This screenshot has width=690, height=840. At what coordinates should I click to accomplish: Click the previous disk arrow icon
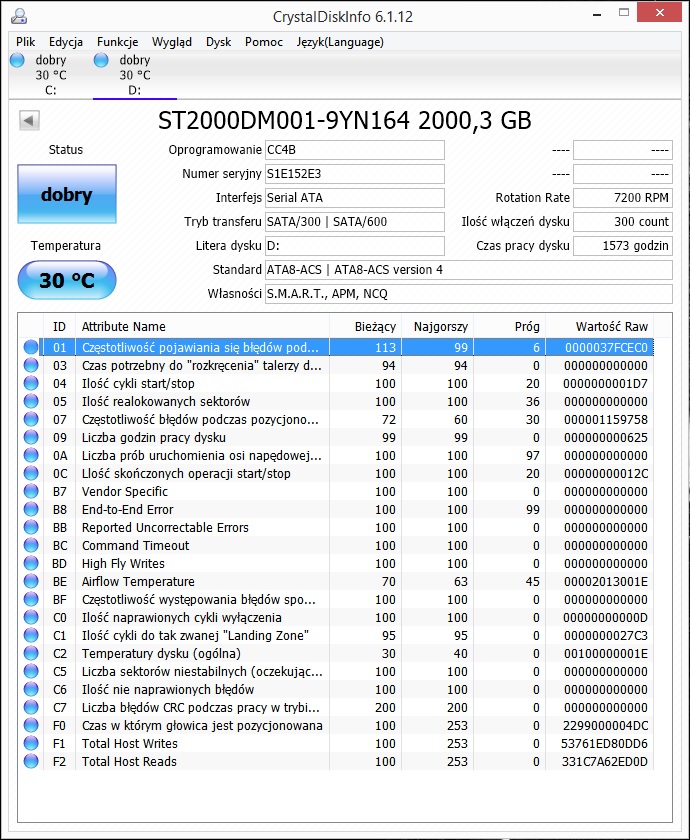tap(29, 120)
